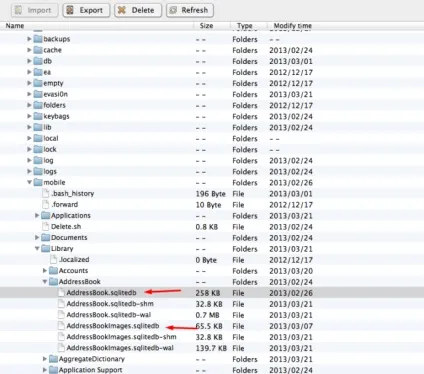
Task: Click the AddressBook.sqlitedb file icon
Action: tap(61, 293)
